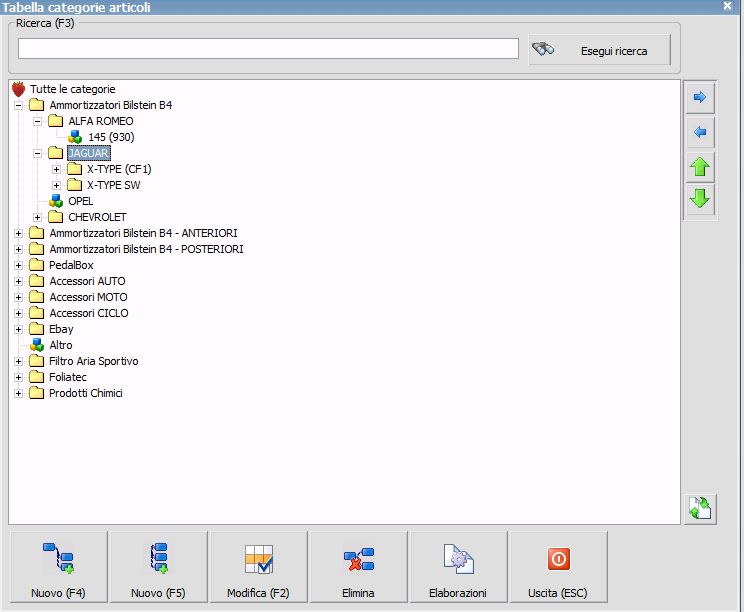Move category up with green arrow
744x612 pixels.
700,167
